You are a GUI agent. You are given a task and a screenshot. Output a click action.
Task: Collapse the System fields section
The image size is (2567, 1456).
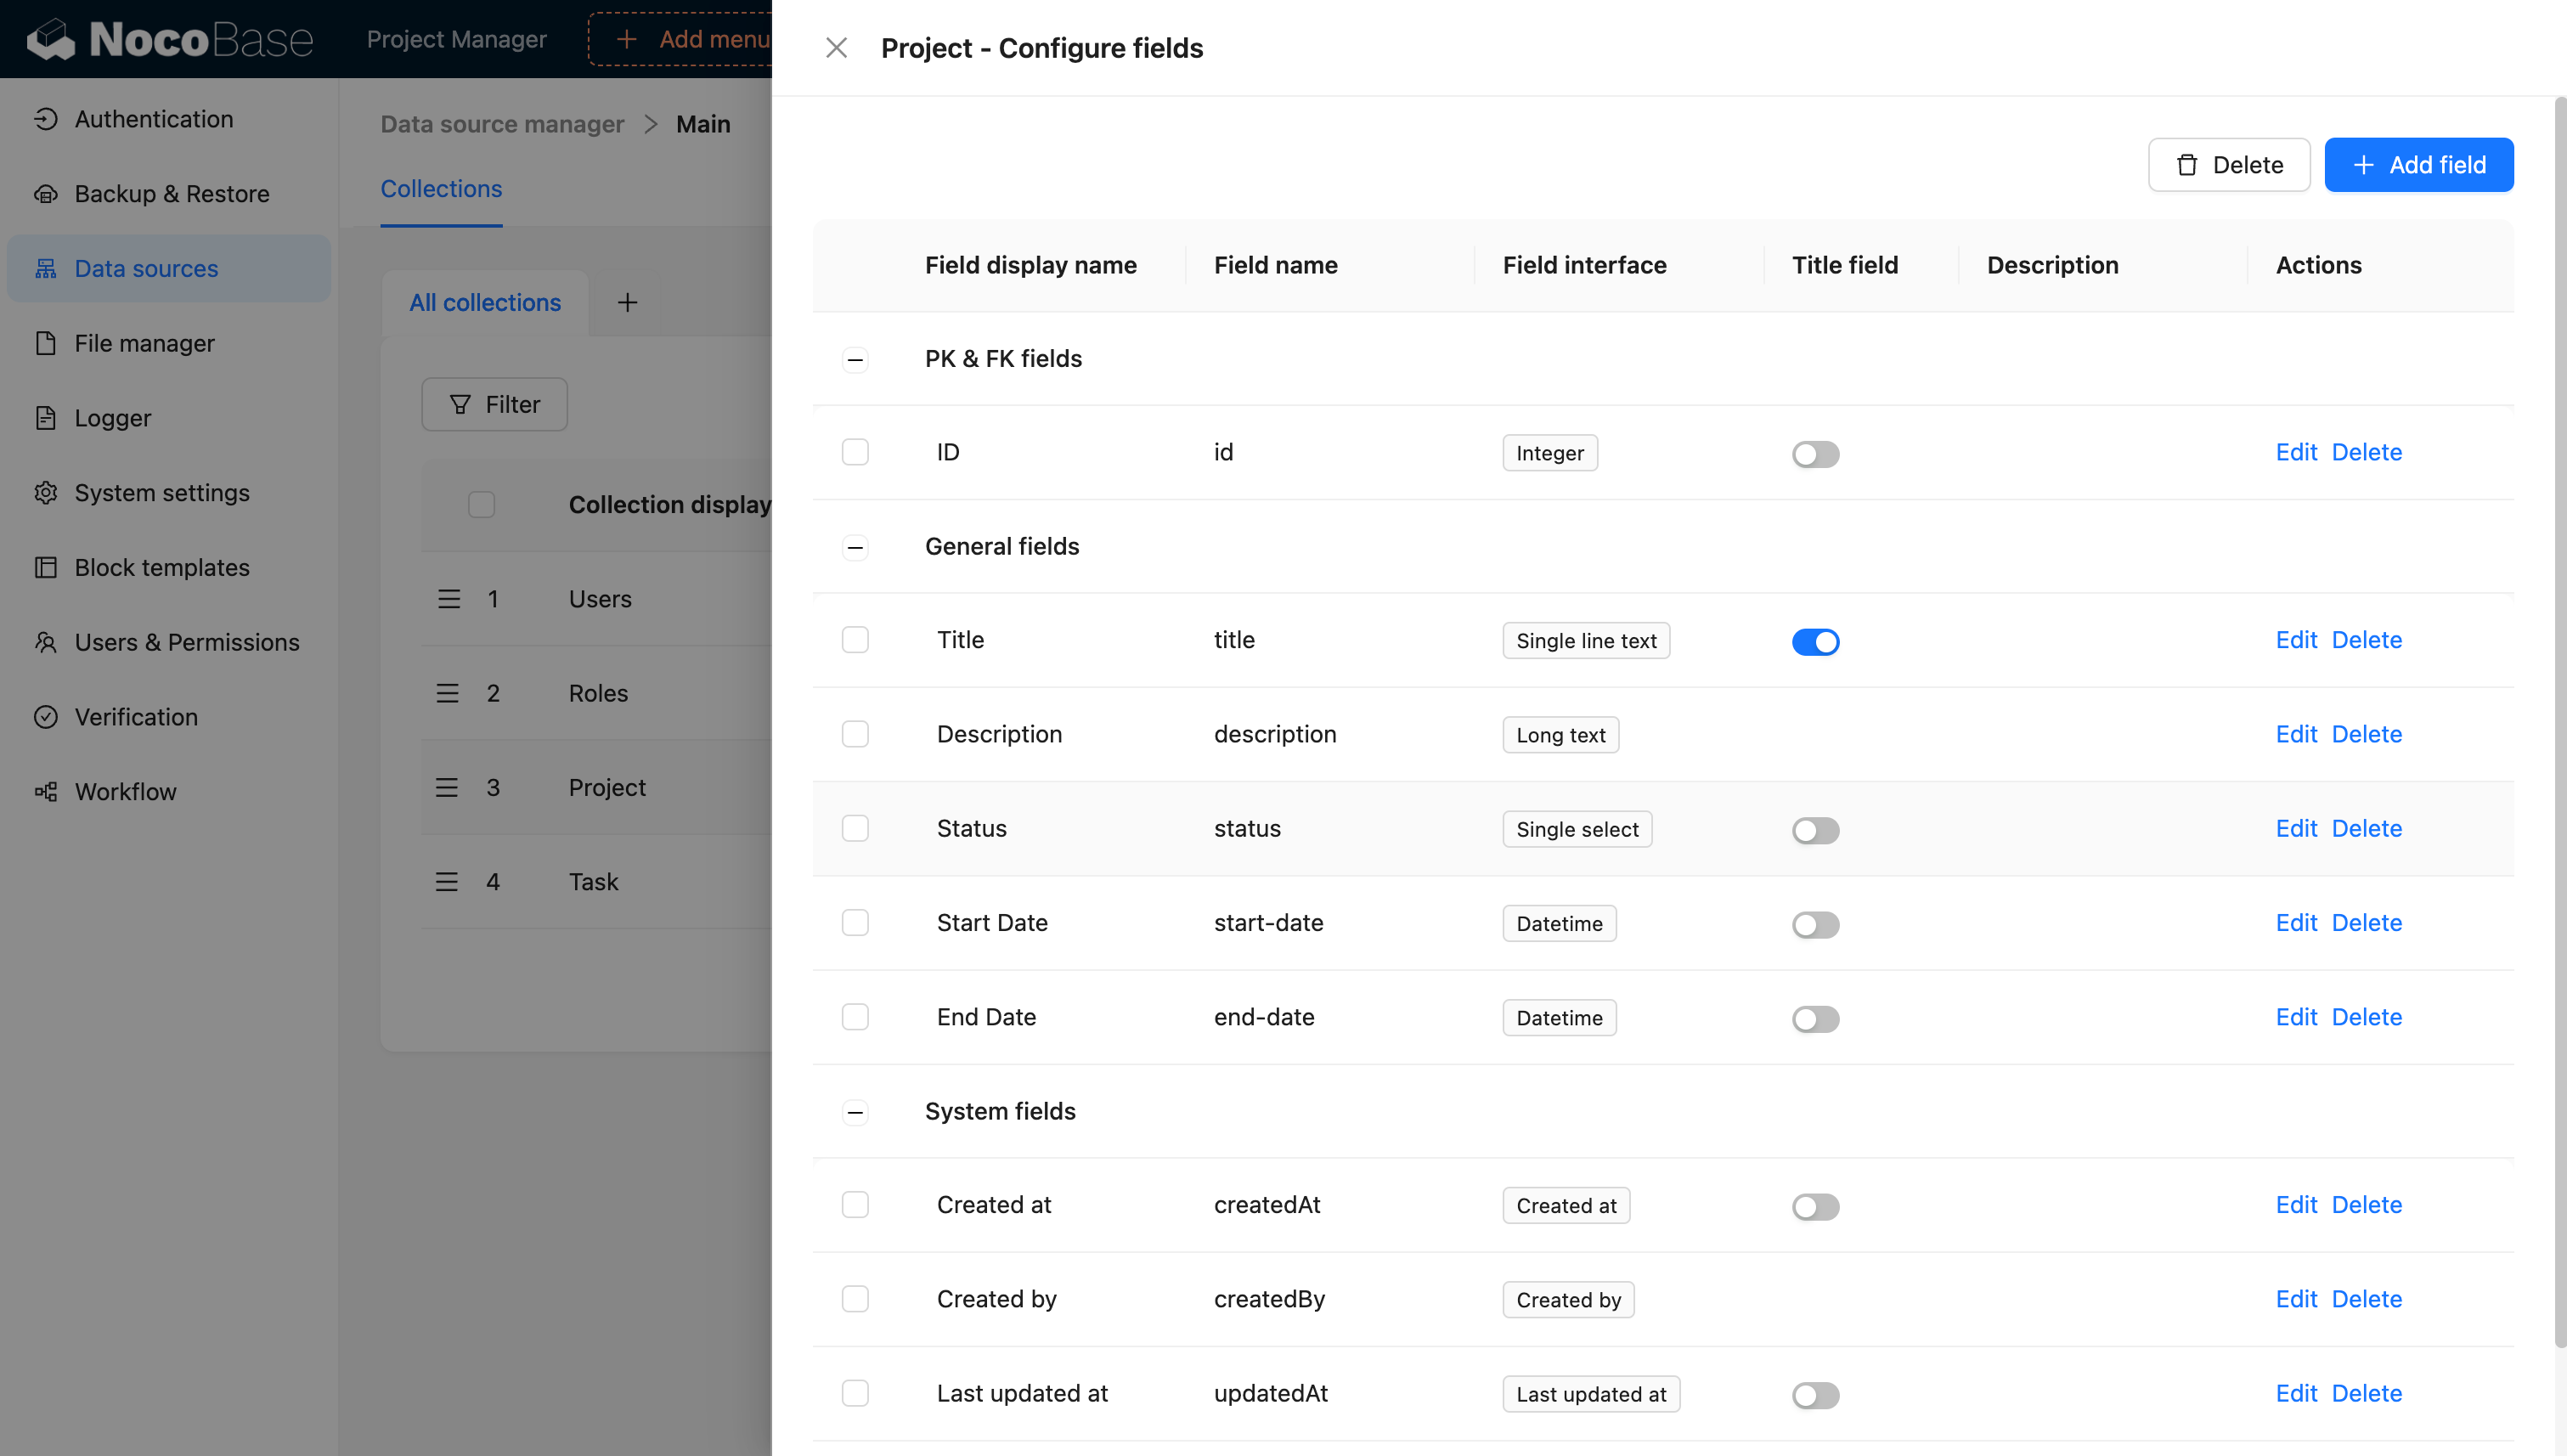pyautogui.click(x=855, y=1112)
